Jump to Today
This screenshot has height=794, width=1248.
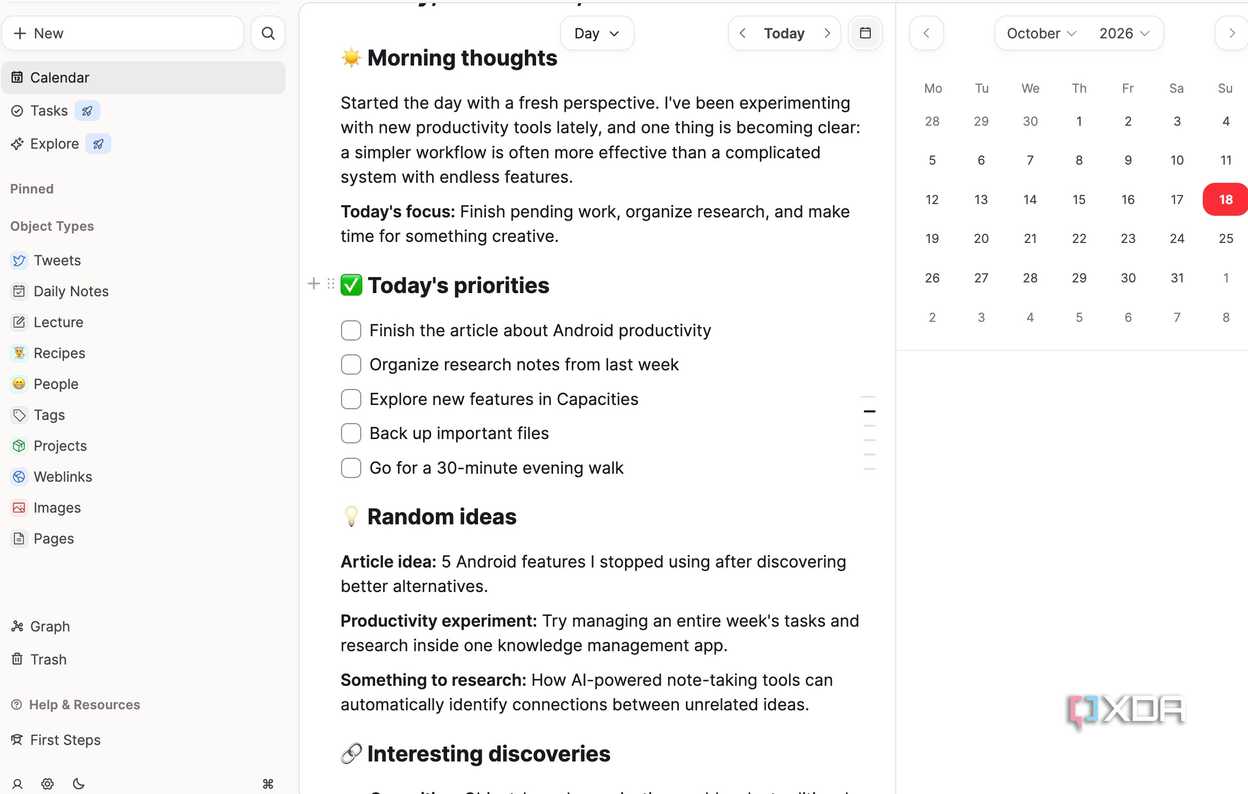784,33
